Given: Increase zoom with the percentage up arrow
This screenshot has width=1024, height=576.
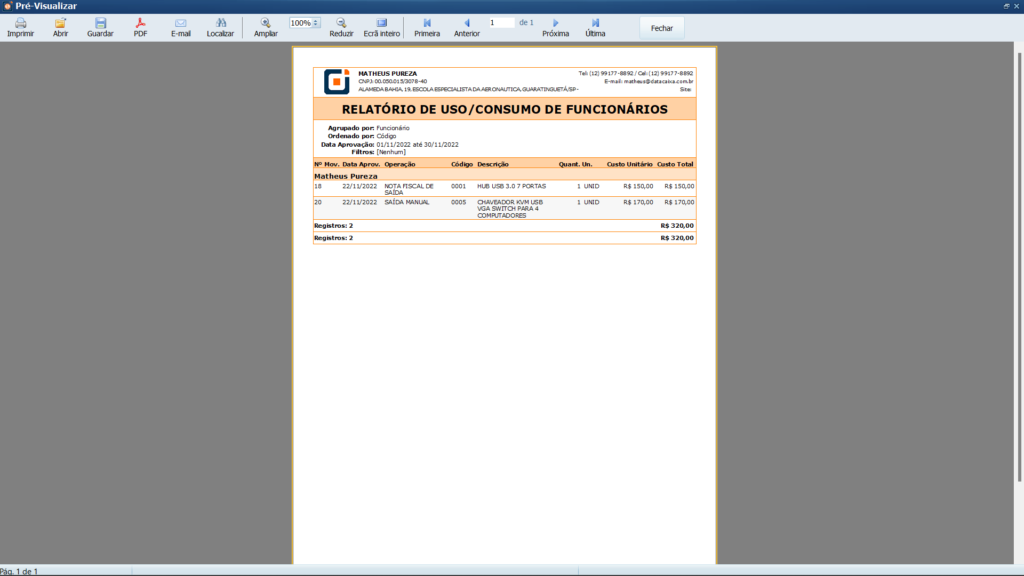Looking at the screenshot, I should click(x=316, y=19).
